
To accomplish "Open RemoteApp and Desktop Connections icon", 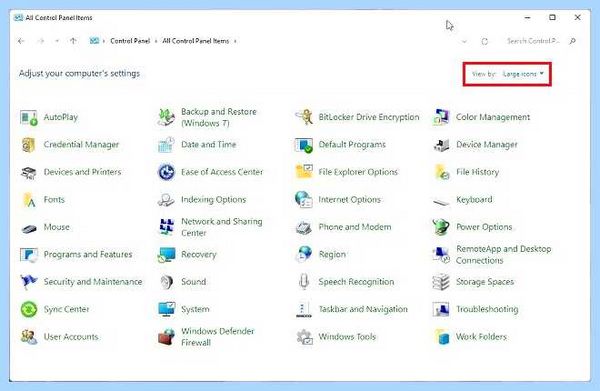I will [x=441, y=255].
